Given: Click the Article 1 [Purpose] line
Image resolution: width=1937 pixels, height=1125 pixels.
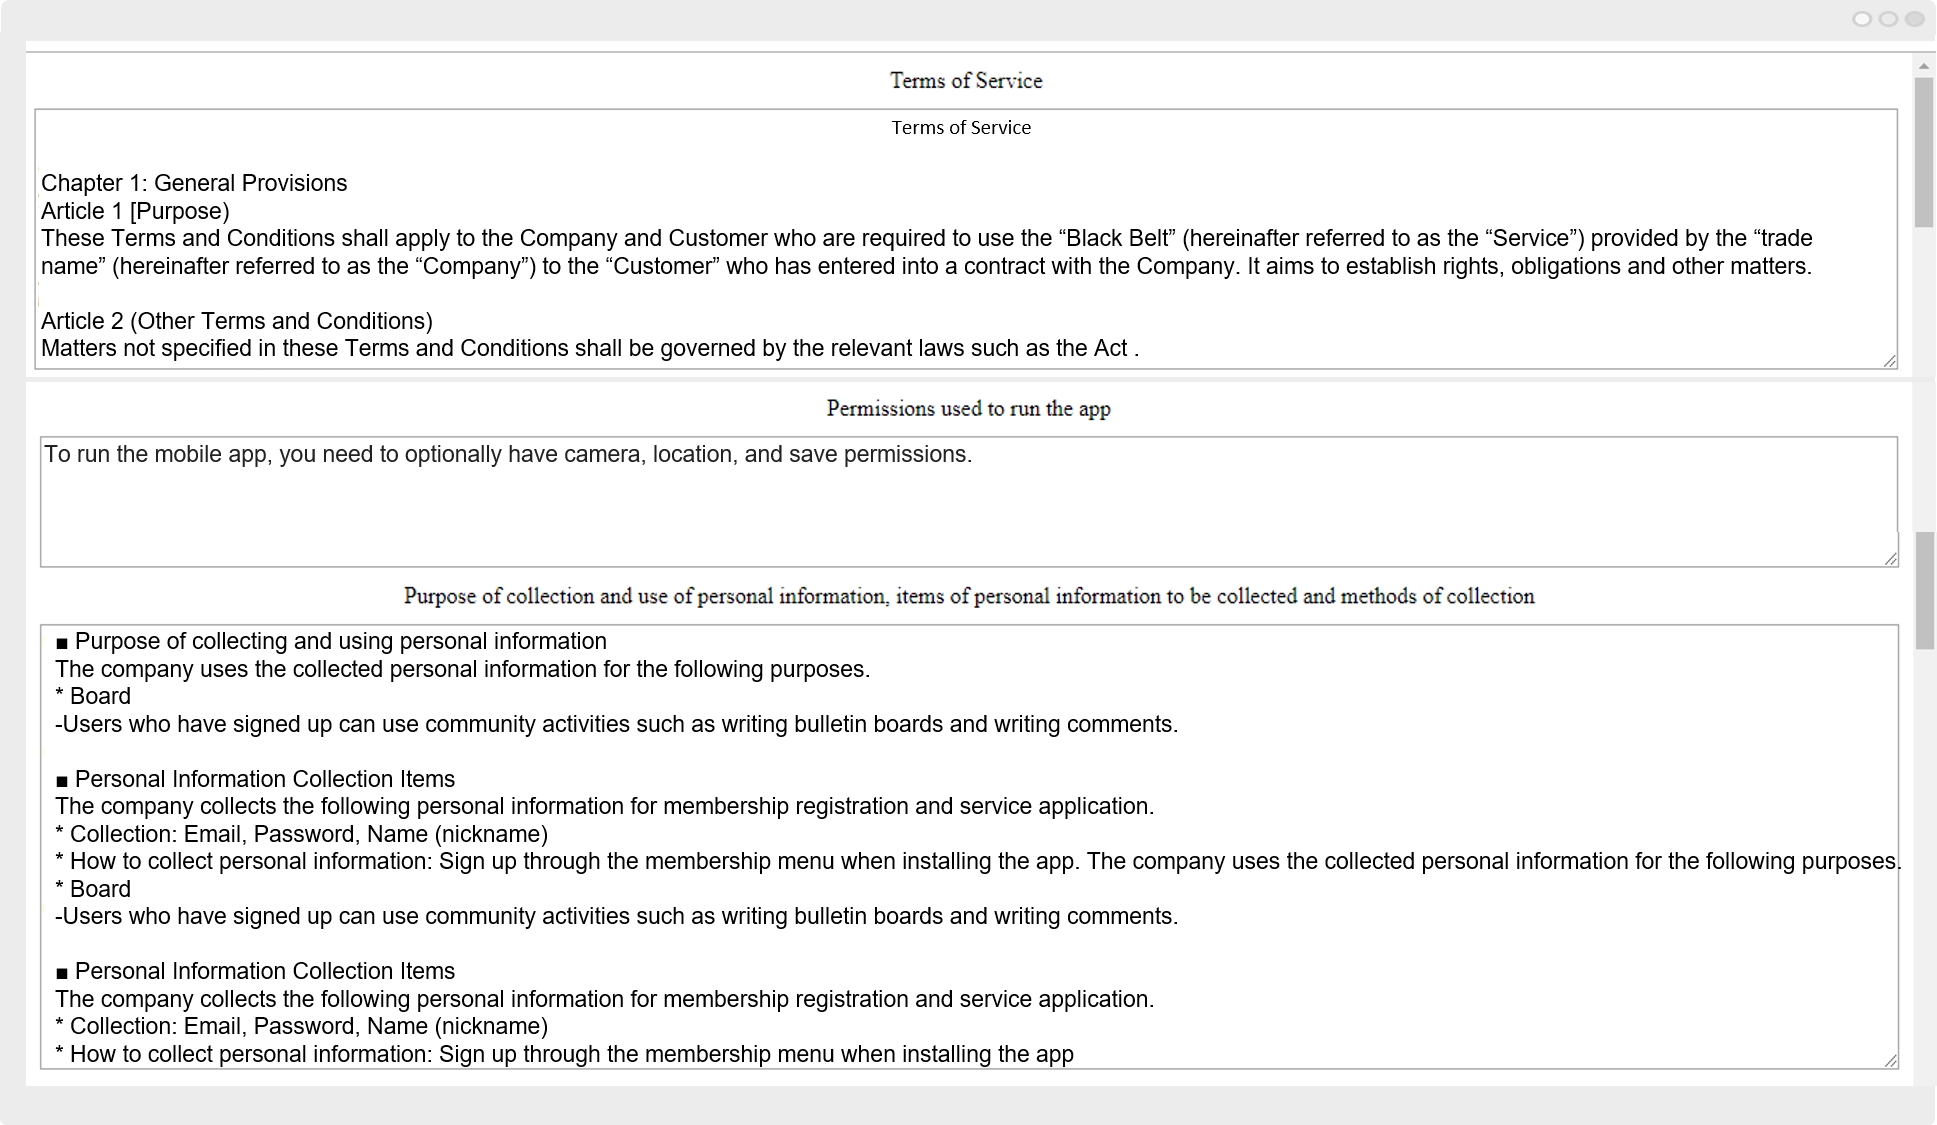Looking at the screenshot, I should (x=135, y=211).
